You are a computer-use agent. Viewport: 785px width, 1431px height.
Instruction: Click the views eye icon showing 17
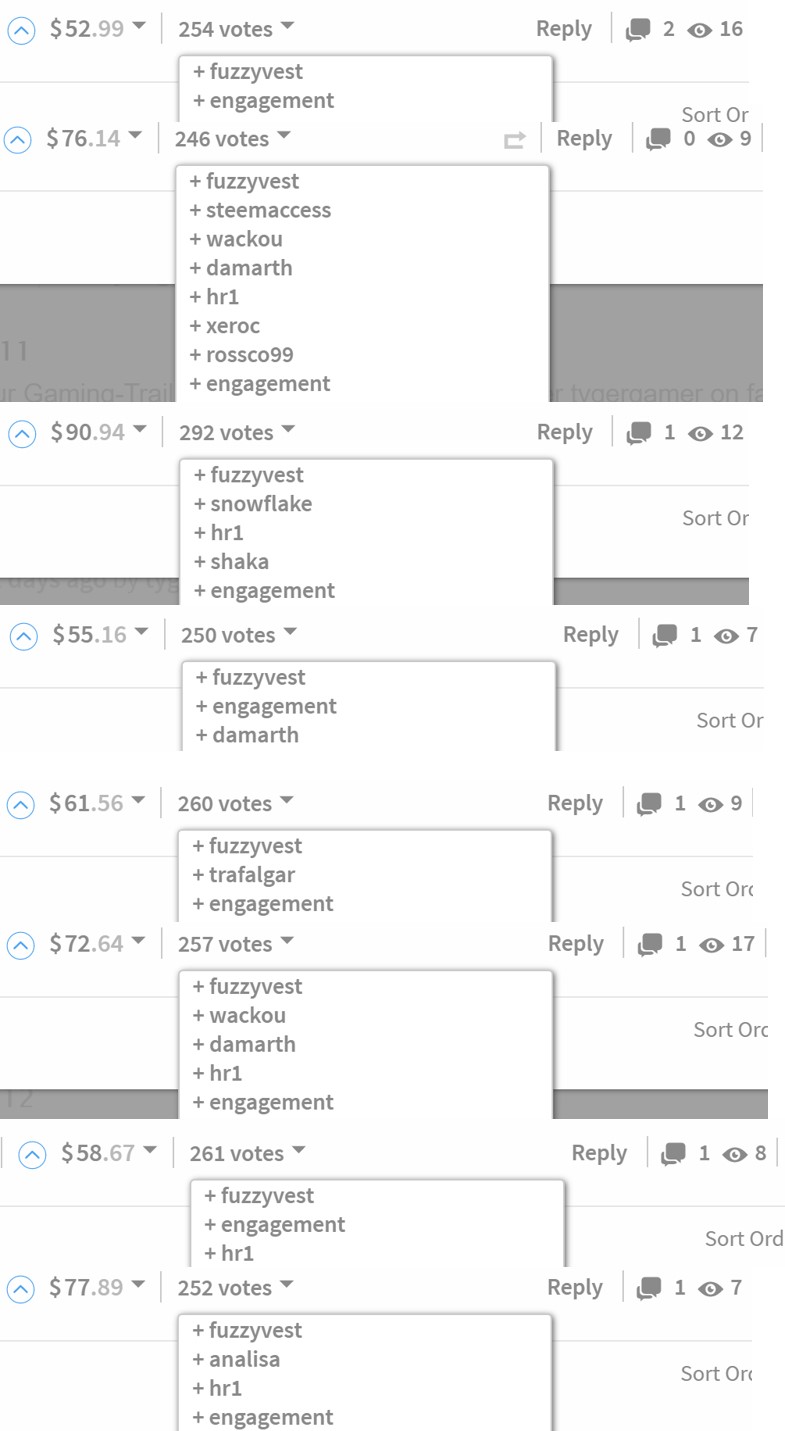712,944
